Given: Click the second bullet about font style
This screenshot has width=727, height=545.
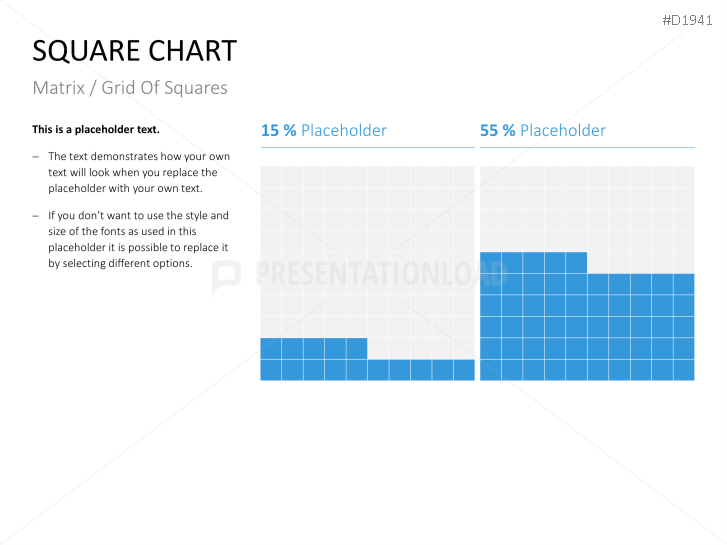Looking at the screenshot, I should click(x=138, y=239).
